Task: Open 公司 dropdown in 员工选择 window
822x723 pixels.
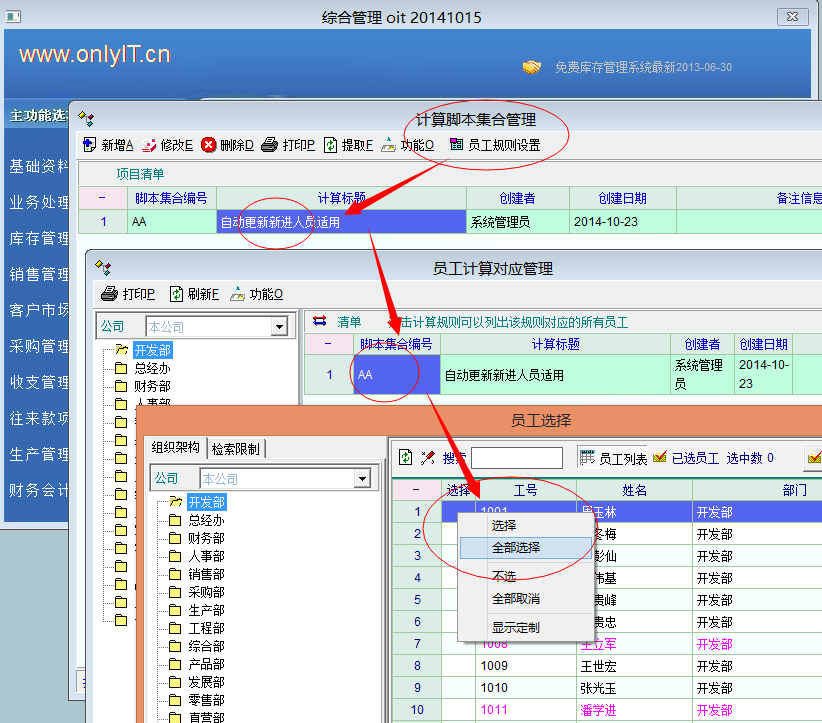Action: (x=362, y=480)
